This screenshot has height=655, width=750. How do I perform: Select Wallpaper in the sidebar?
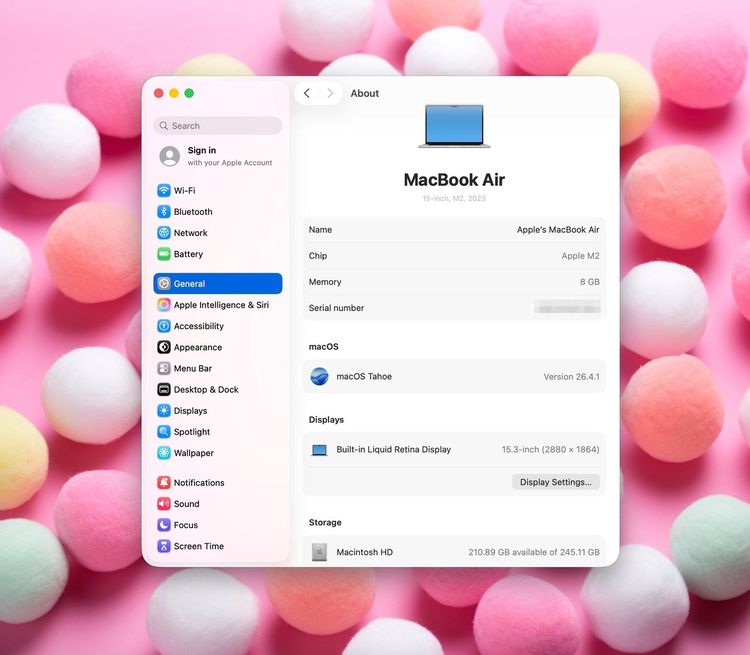coord(218,453)
